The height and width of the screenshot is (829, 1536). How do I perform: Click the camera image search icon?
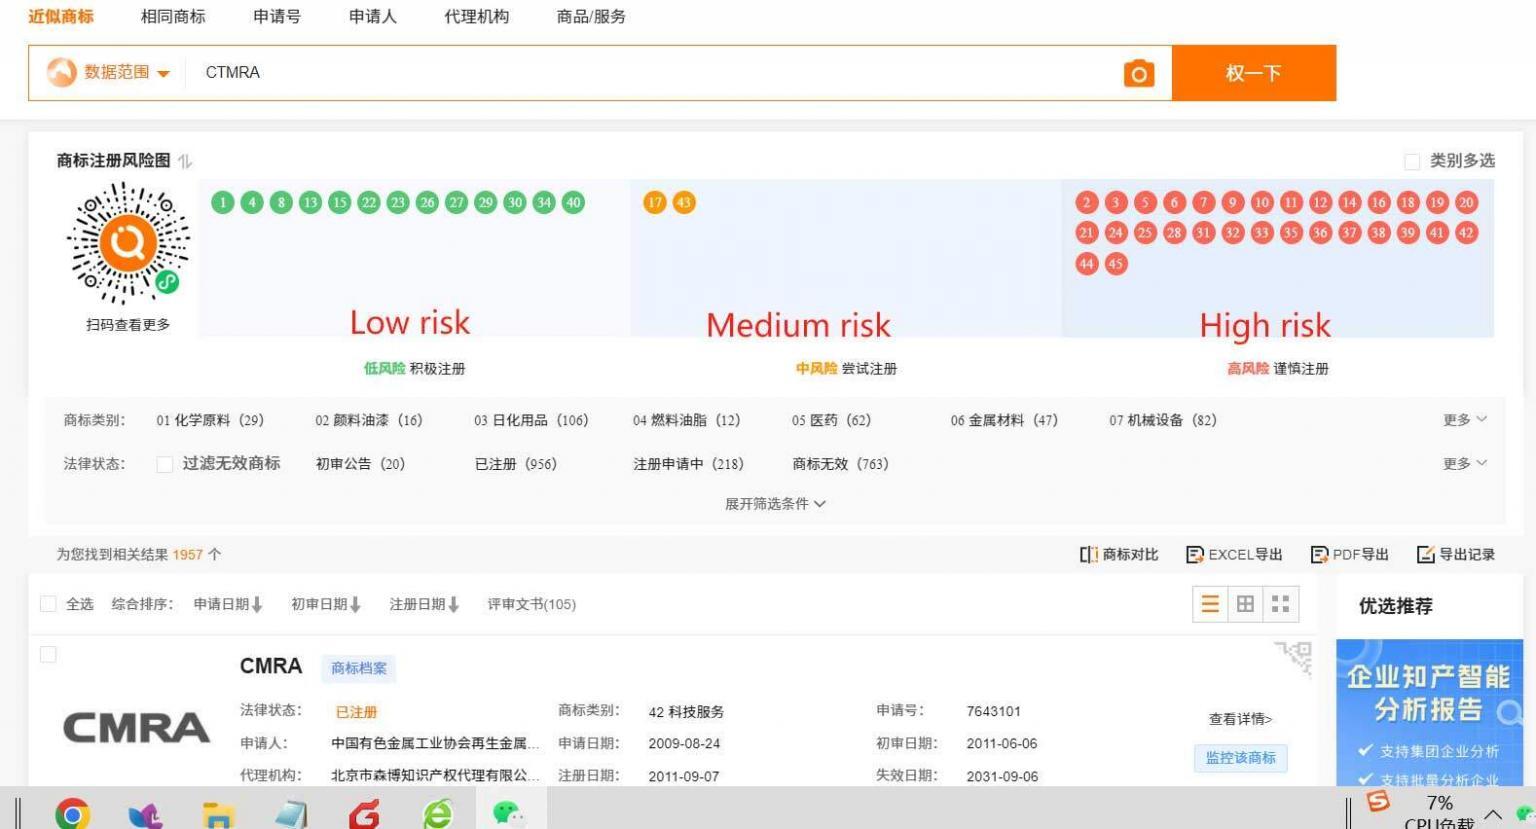click(1138, 73)
